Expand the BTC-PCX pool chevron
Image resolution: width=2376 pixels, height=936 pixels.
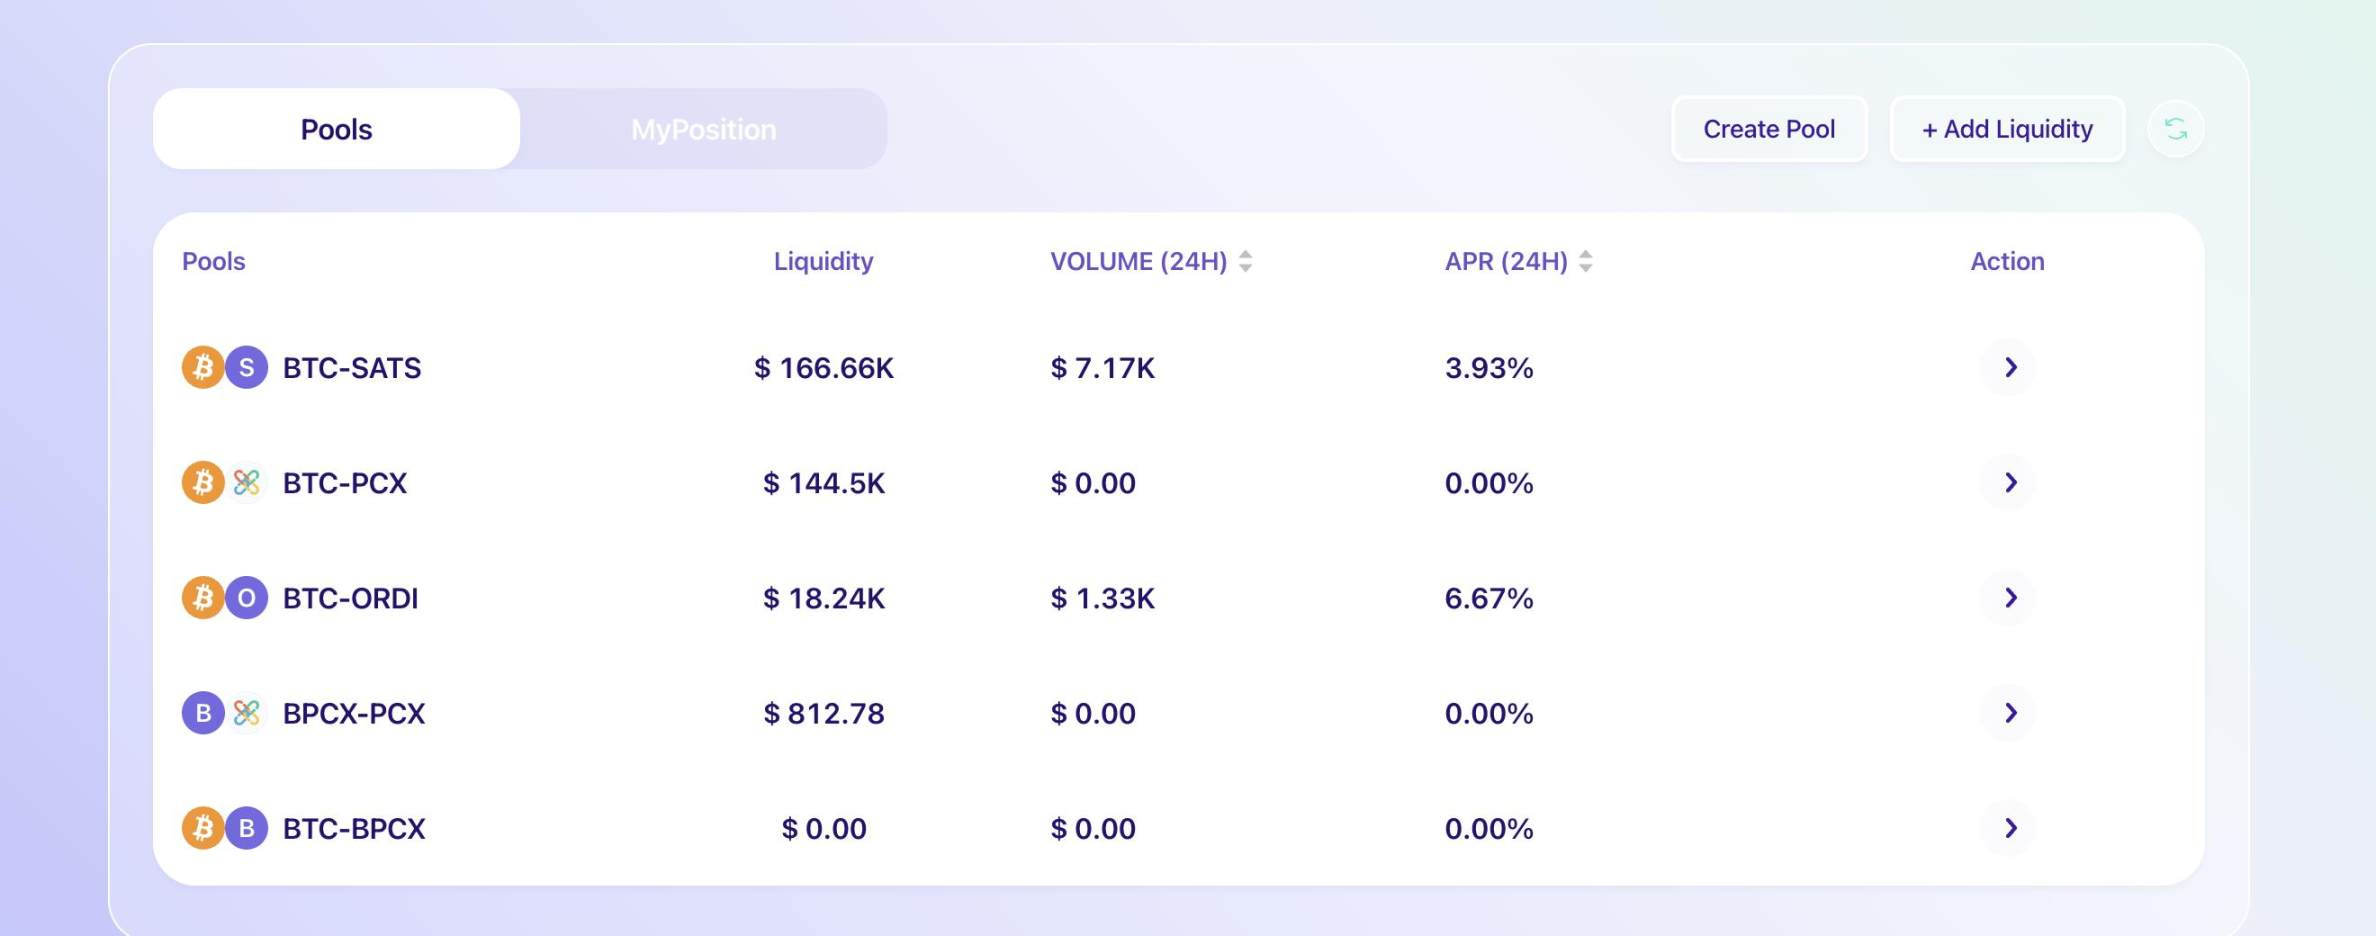[x=2009, y=482]
